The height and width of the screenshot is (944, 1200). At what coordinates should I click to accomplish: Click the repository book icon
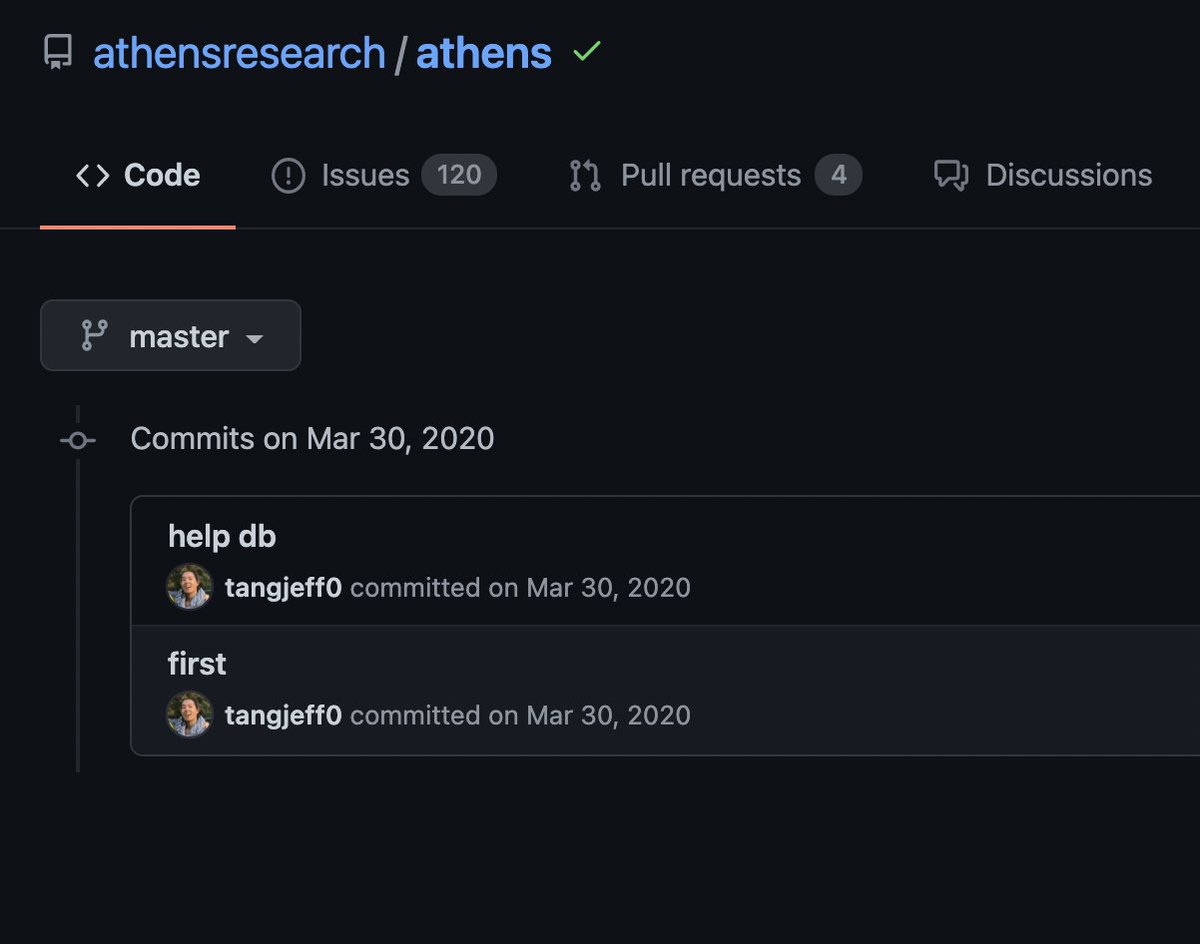point(58,52)
